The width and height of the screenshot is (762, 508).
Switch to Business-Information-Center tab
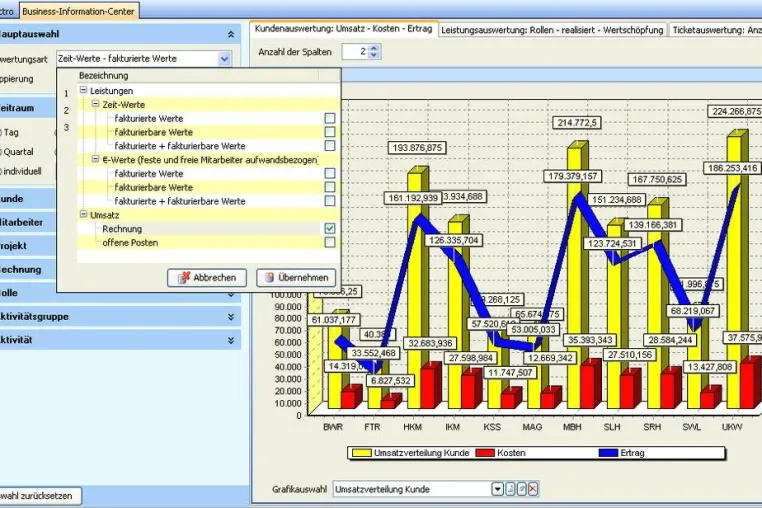click(78, 11)
